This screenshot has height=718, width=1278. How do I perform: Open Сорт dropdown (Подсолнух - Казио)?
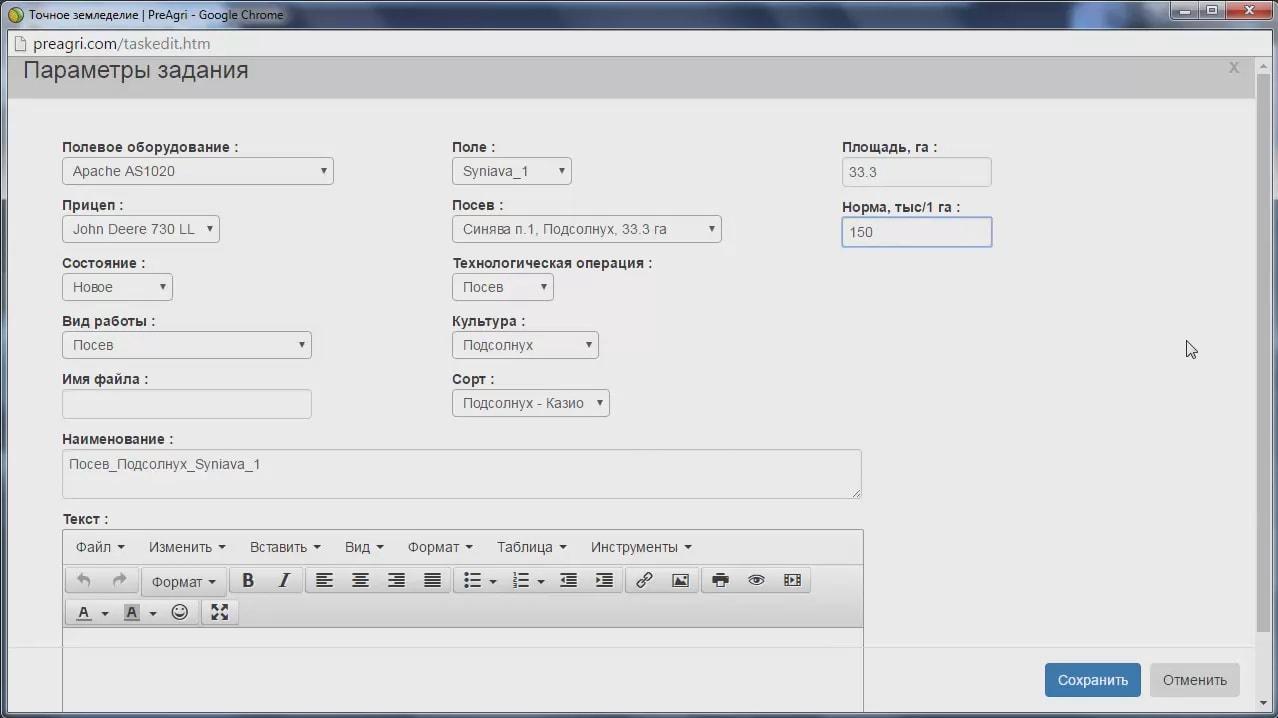click(x=531, y=403)
